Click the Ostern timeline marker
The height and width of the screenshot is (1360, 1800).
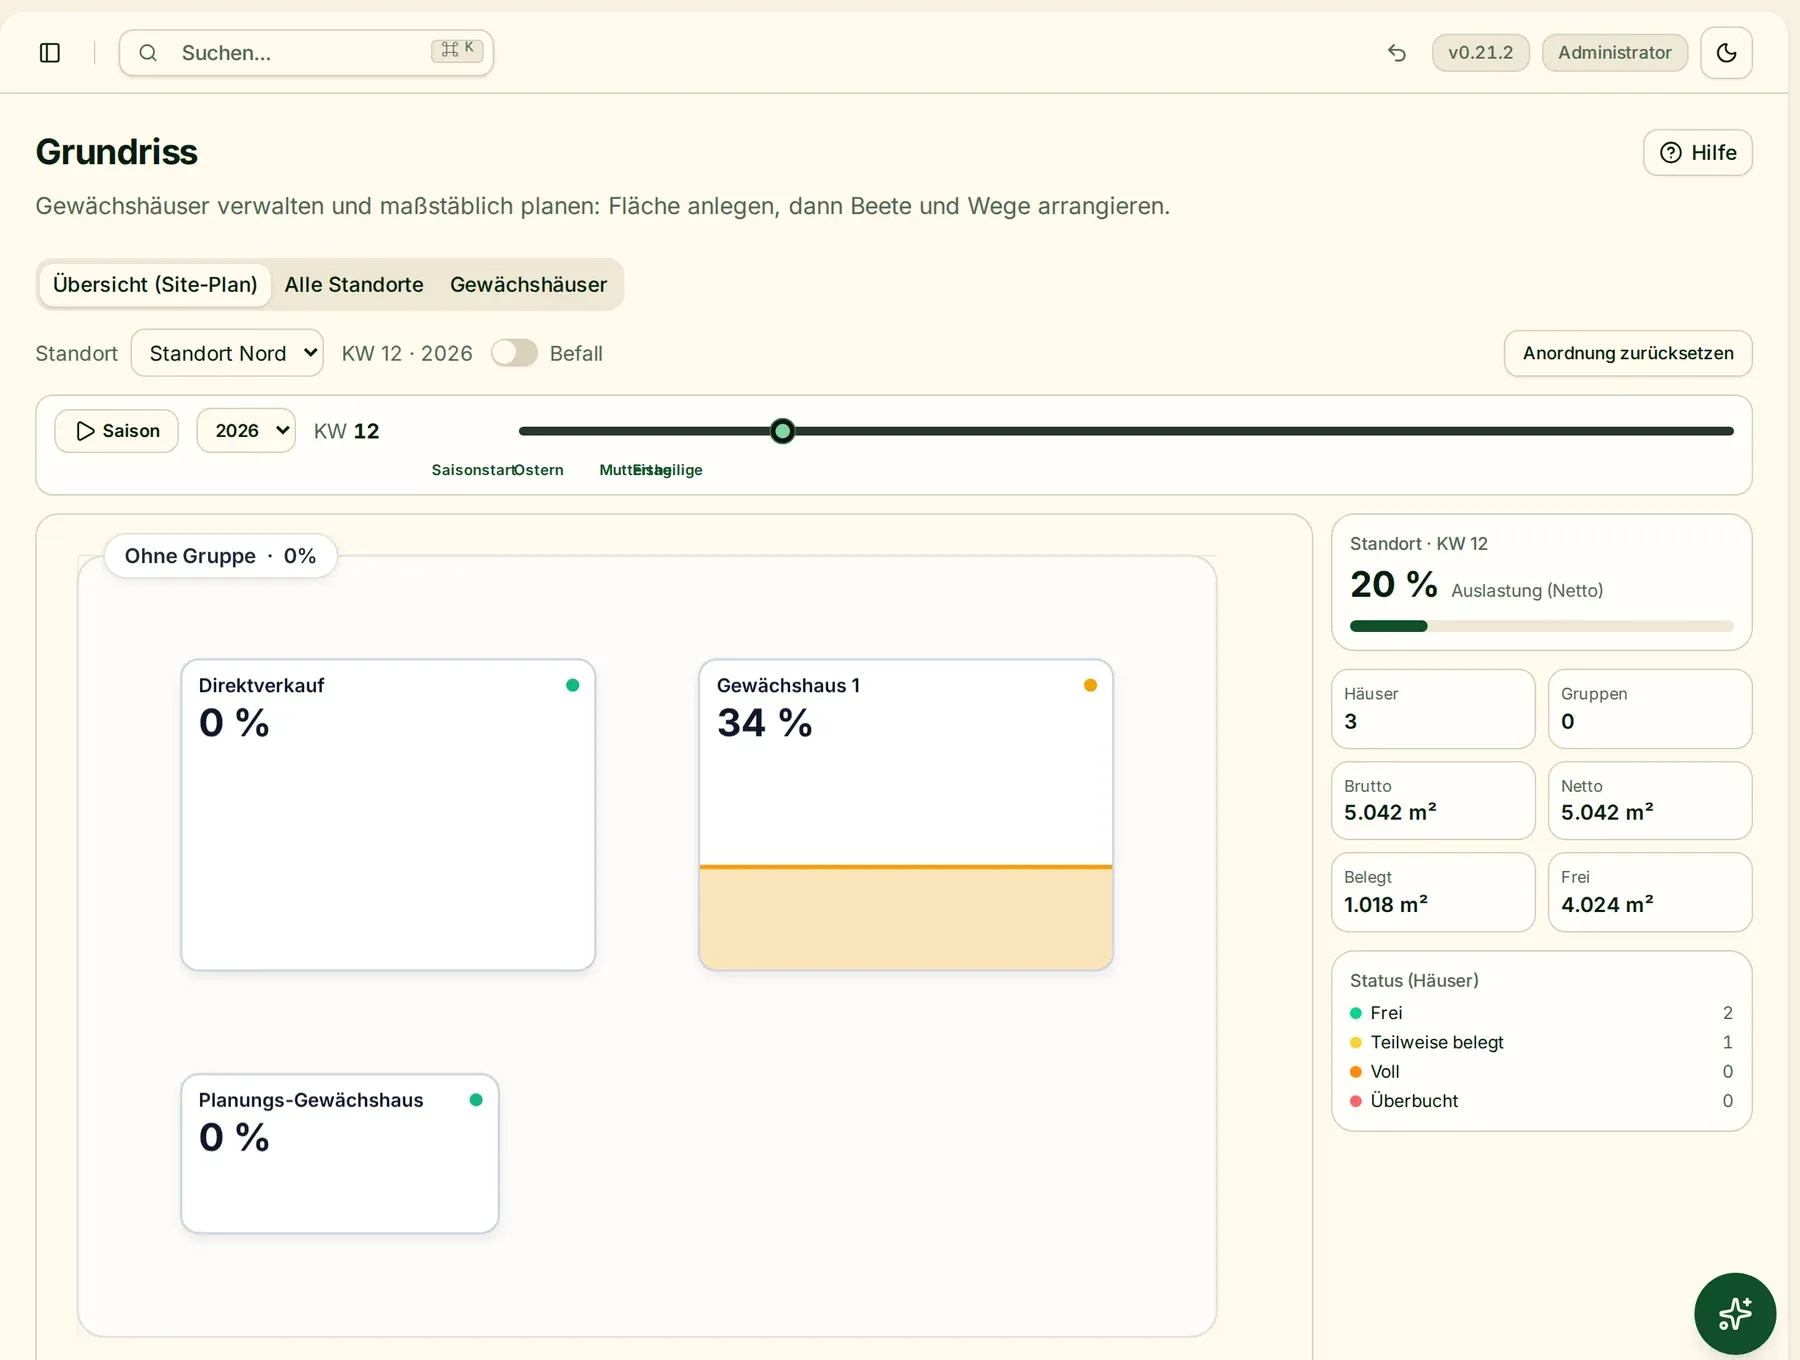539,470
